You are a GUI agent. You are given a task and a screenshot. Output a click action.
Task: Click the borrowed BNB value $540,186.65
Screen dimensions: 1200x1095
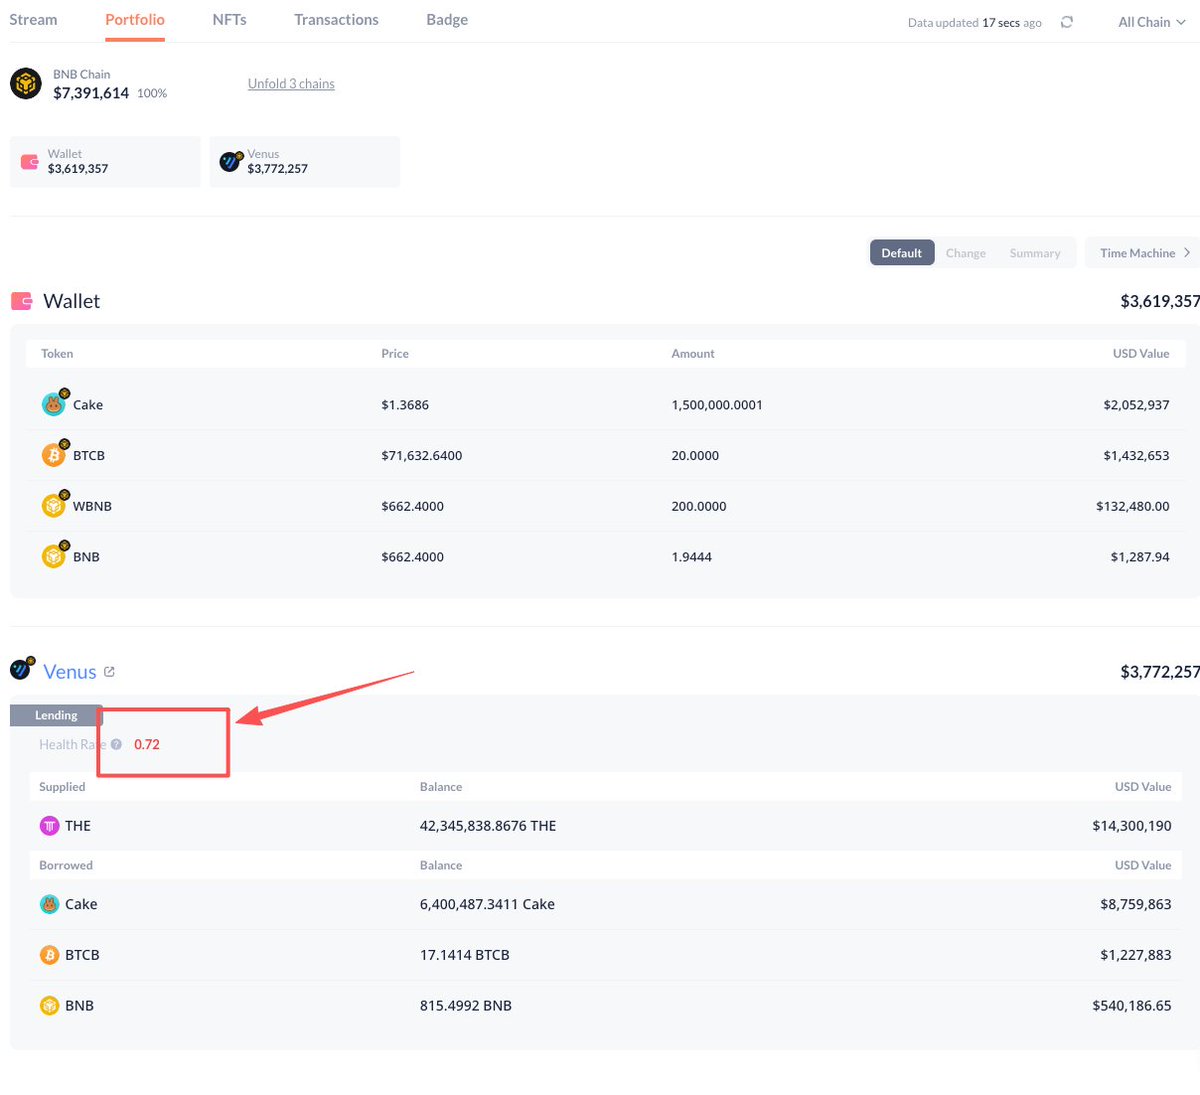(1132, 1006)
